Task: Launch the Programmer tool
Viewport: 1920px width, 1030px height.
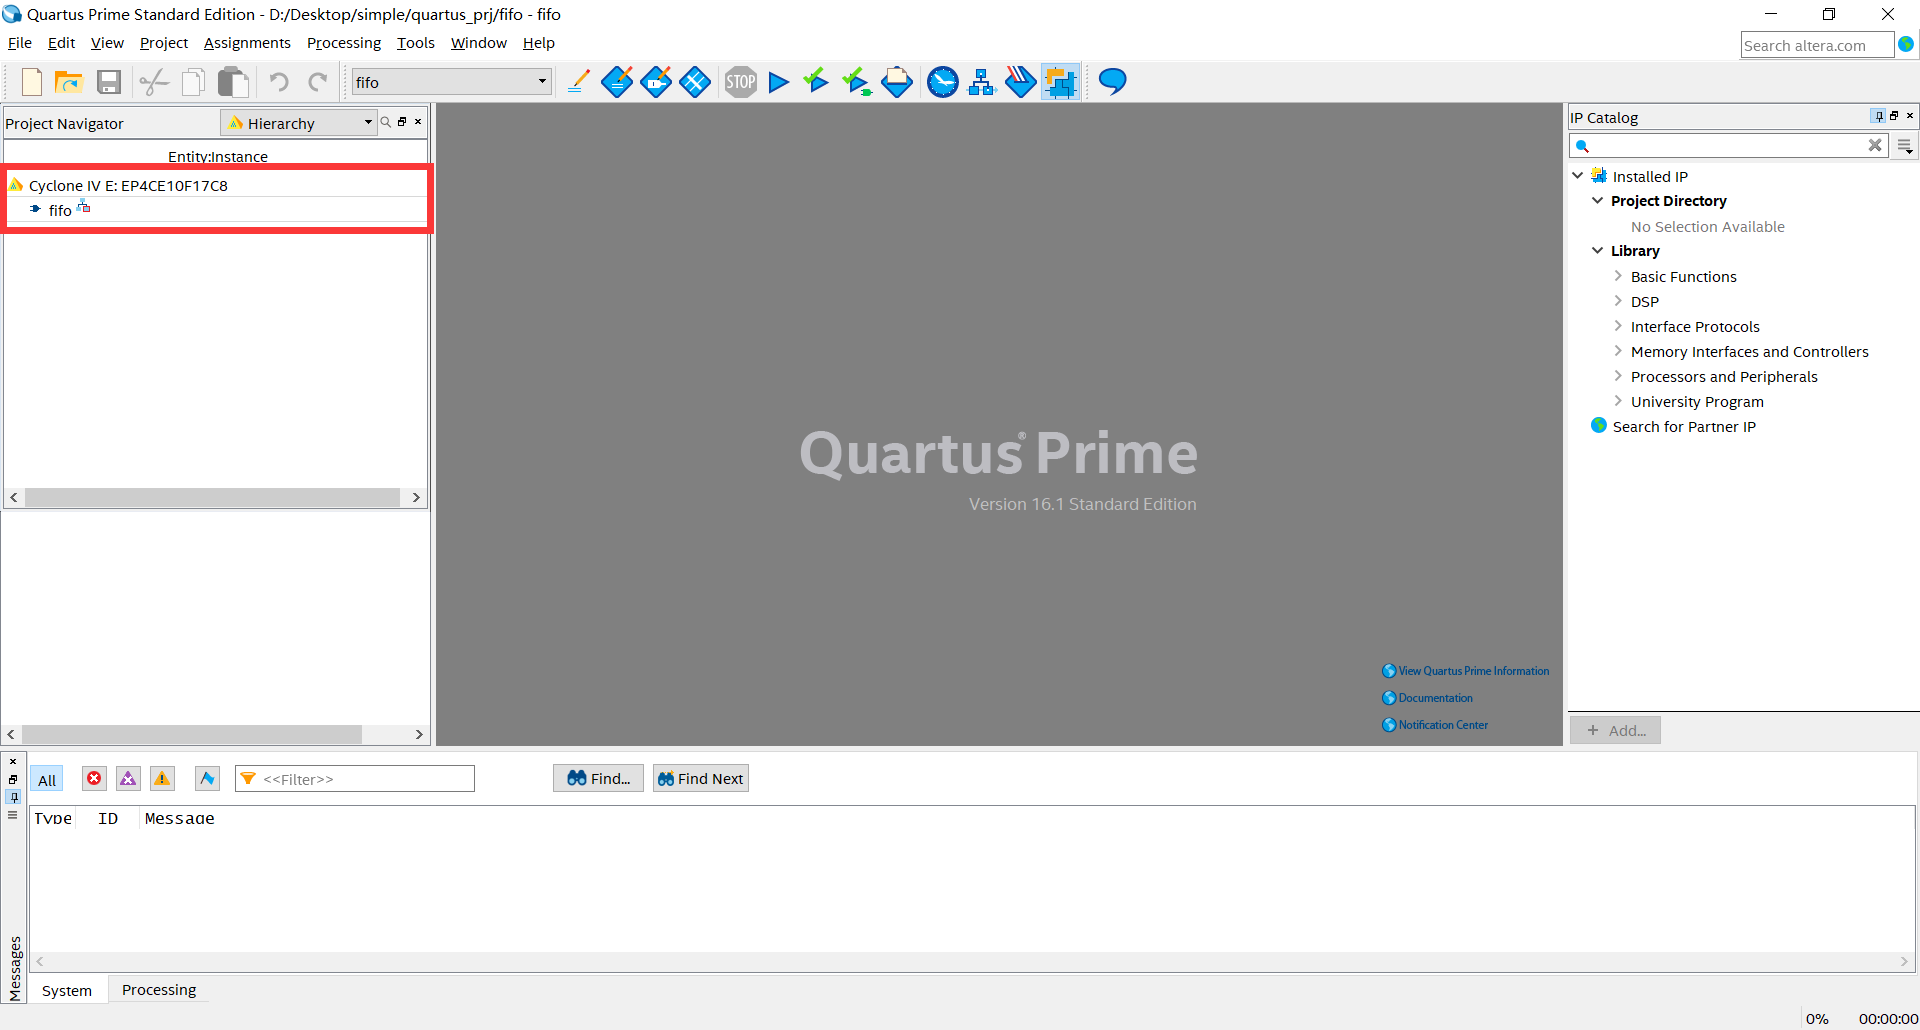Action: 897,82
